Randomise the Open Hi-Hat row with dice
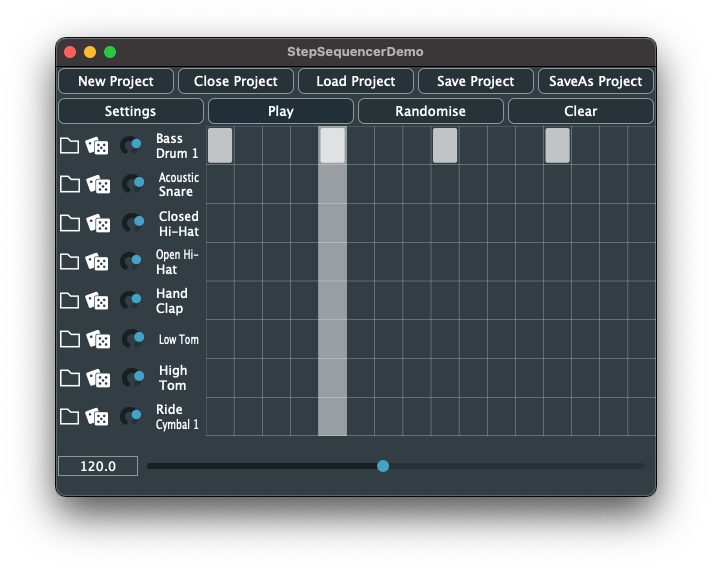Image resolution: width=712 pixels, height=570 pixels. click(x=97, y=262)
